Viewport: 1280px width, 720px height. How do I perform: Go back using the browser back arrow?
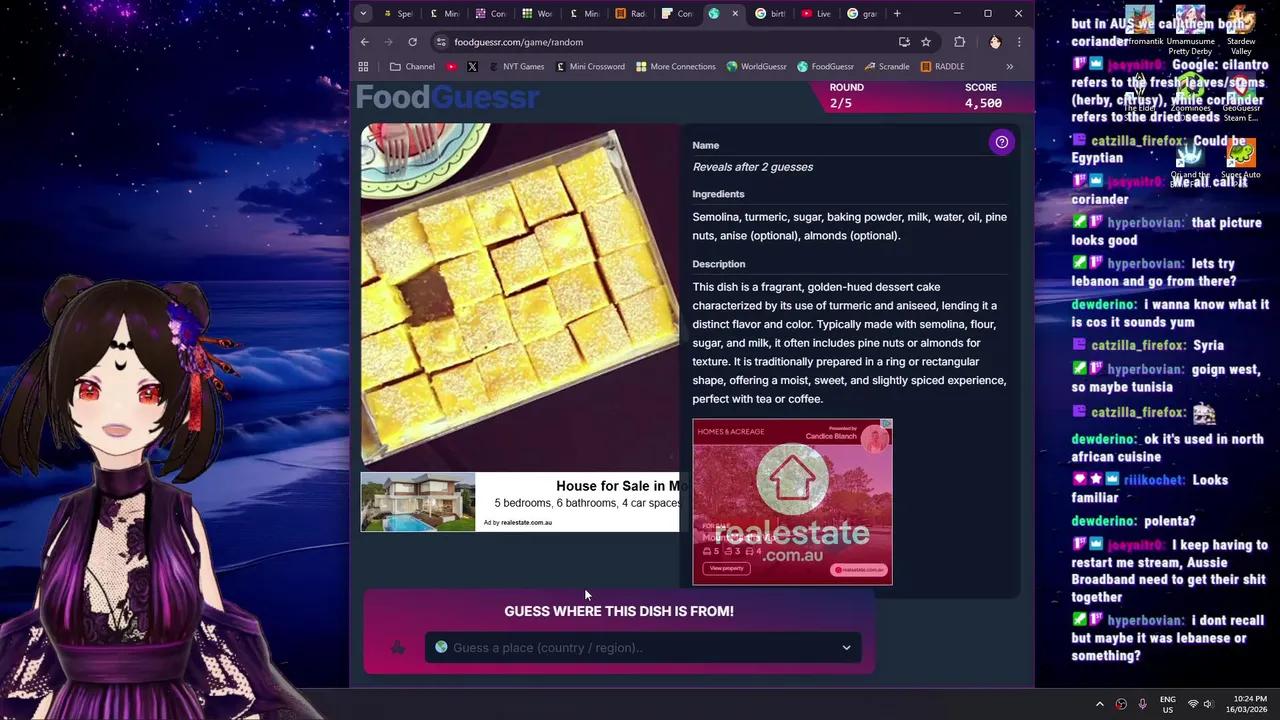[365, 42]
